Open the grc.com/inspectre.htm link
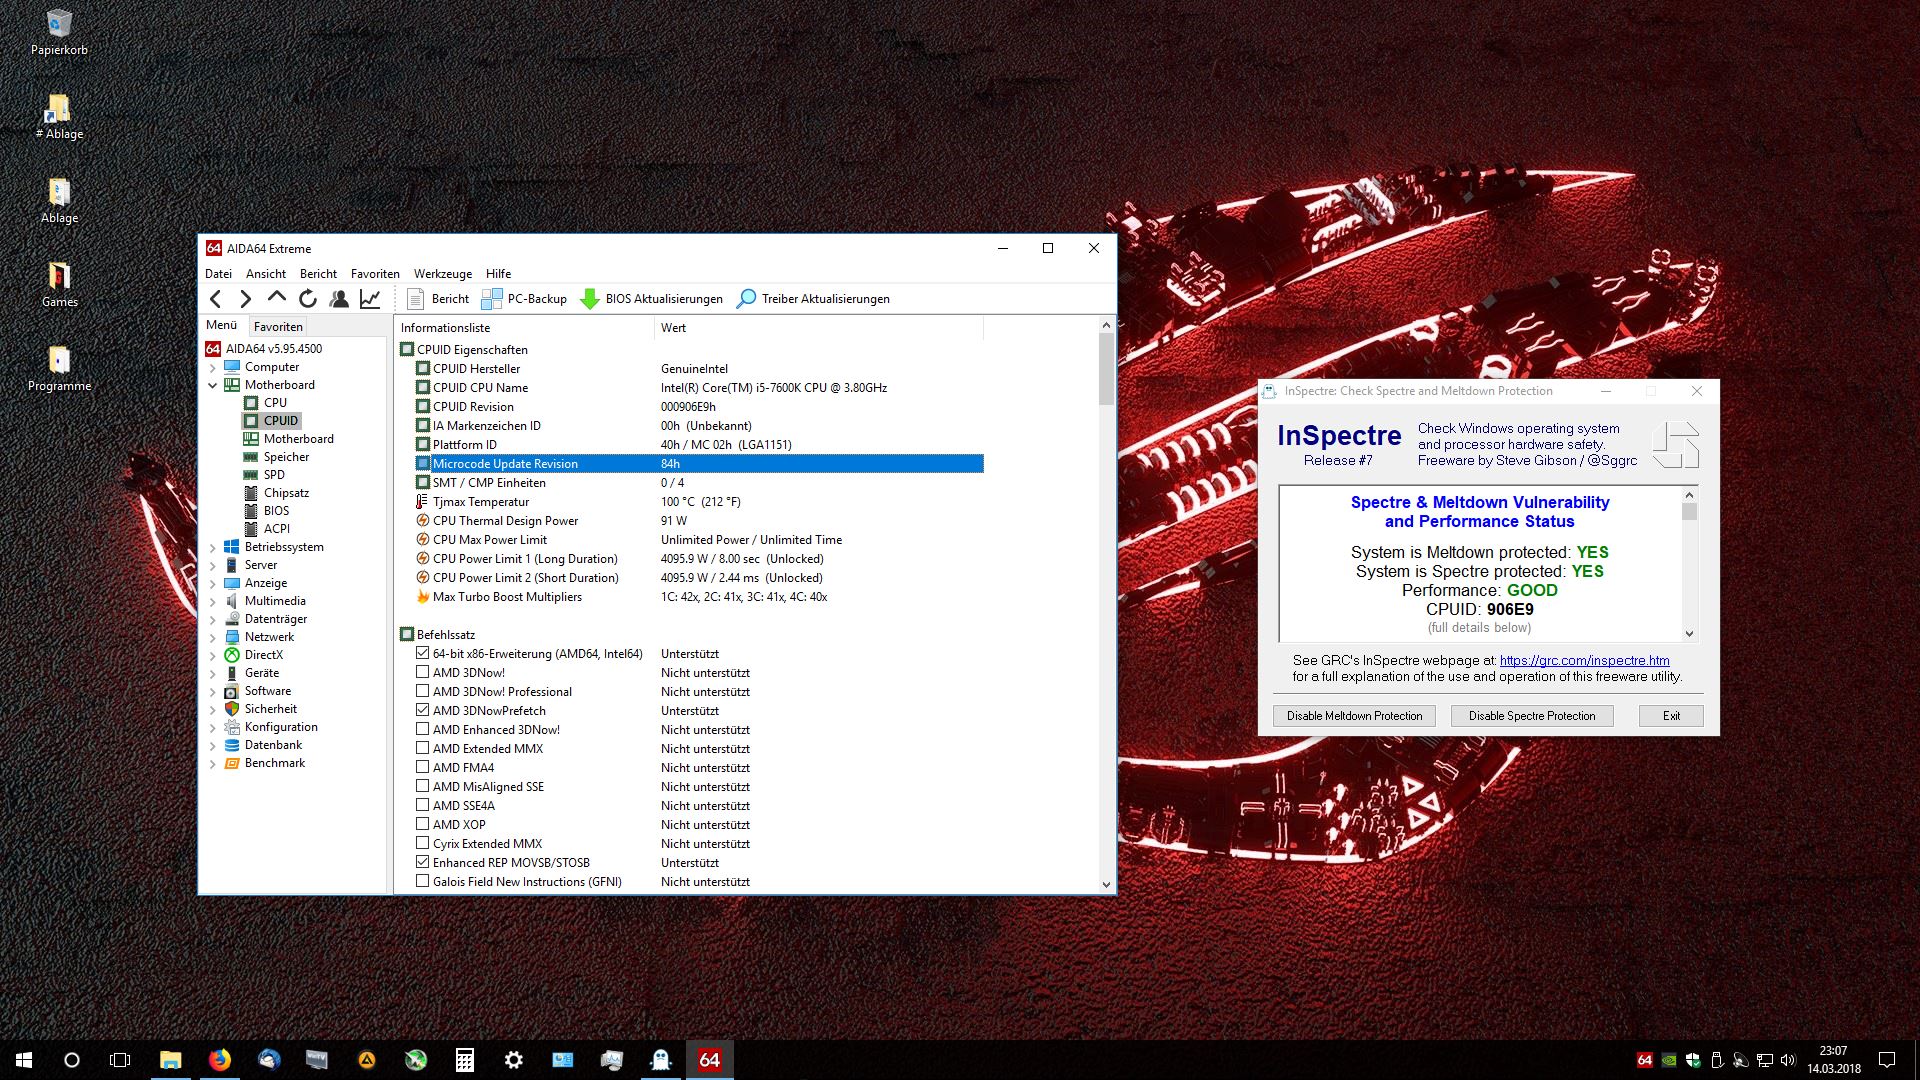 [x=1584, y=660]
